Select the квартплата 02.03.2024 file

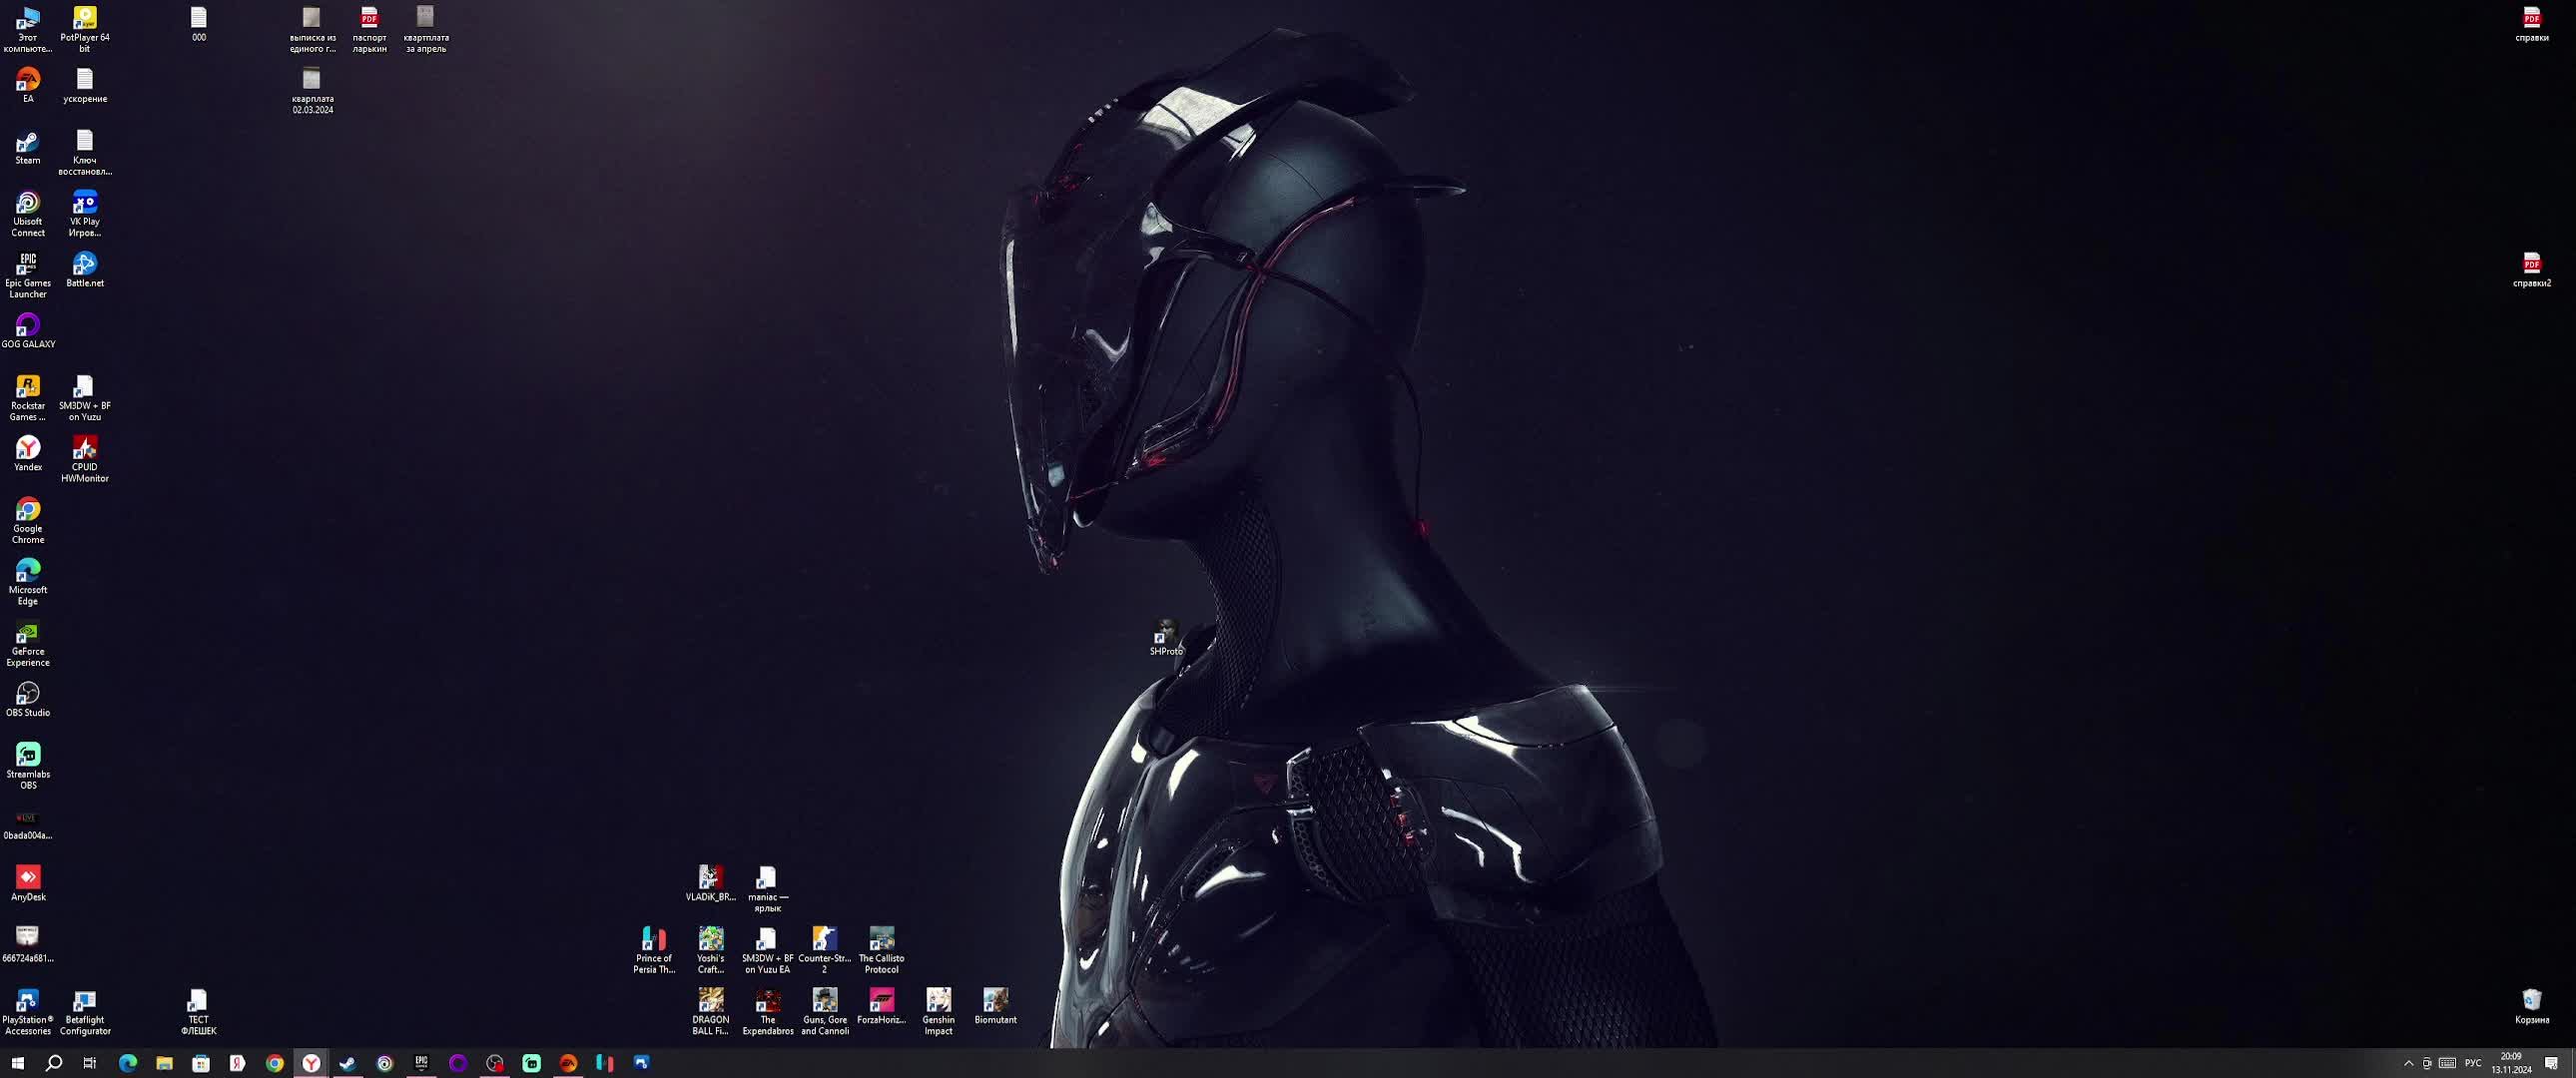(x=312, y=91)
